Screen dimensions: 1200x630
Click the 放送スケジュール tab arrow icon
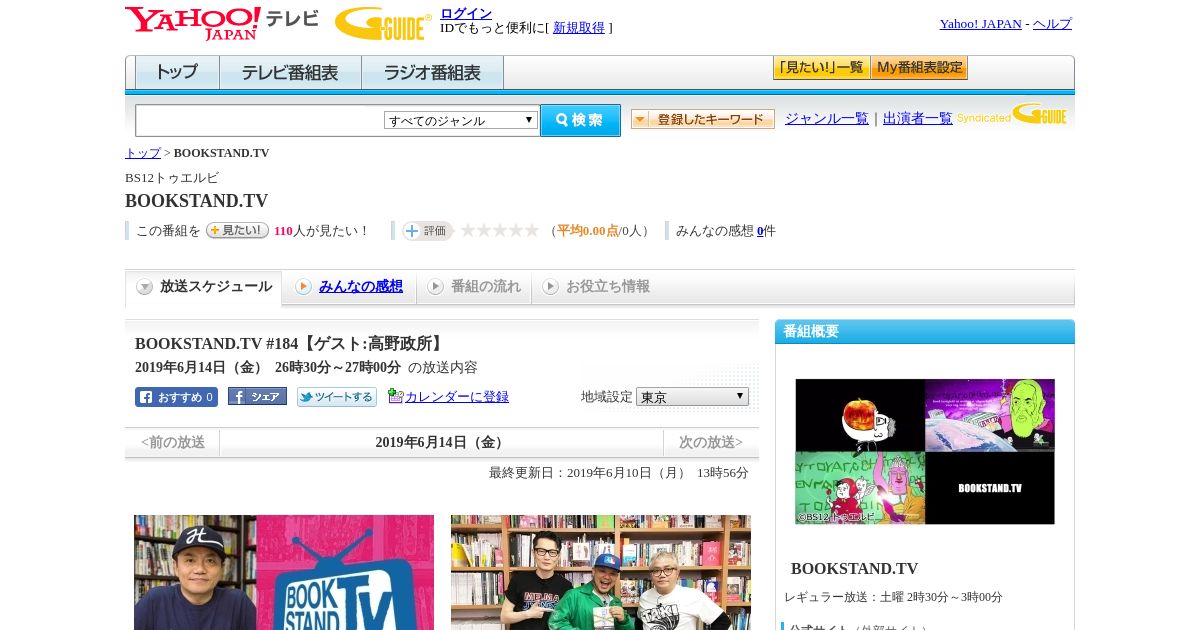click(x=145, y=287)
